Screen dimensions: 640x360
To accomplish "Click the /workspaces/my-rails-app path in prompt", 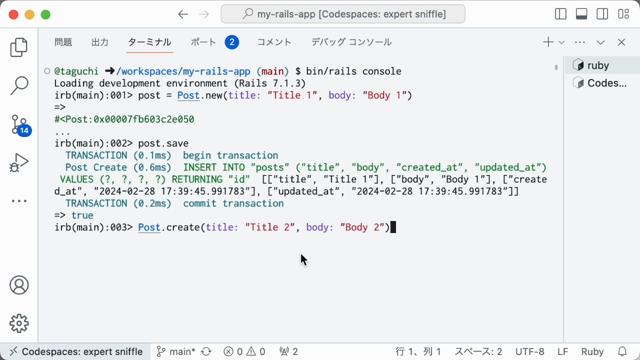I will point(183,71).
